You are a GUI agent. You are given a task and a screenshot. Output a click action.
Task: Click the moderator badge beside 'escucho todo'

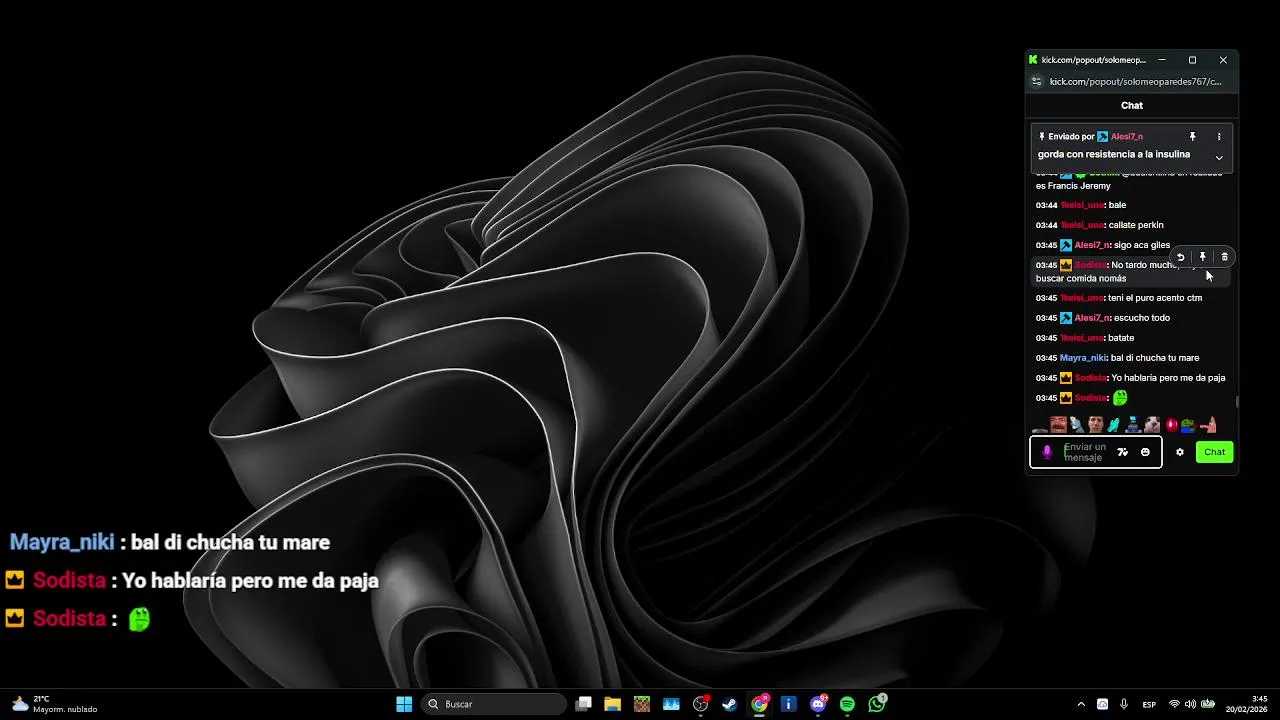click(1066, 318)
